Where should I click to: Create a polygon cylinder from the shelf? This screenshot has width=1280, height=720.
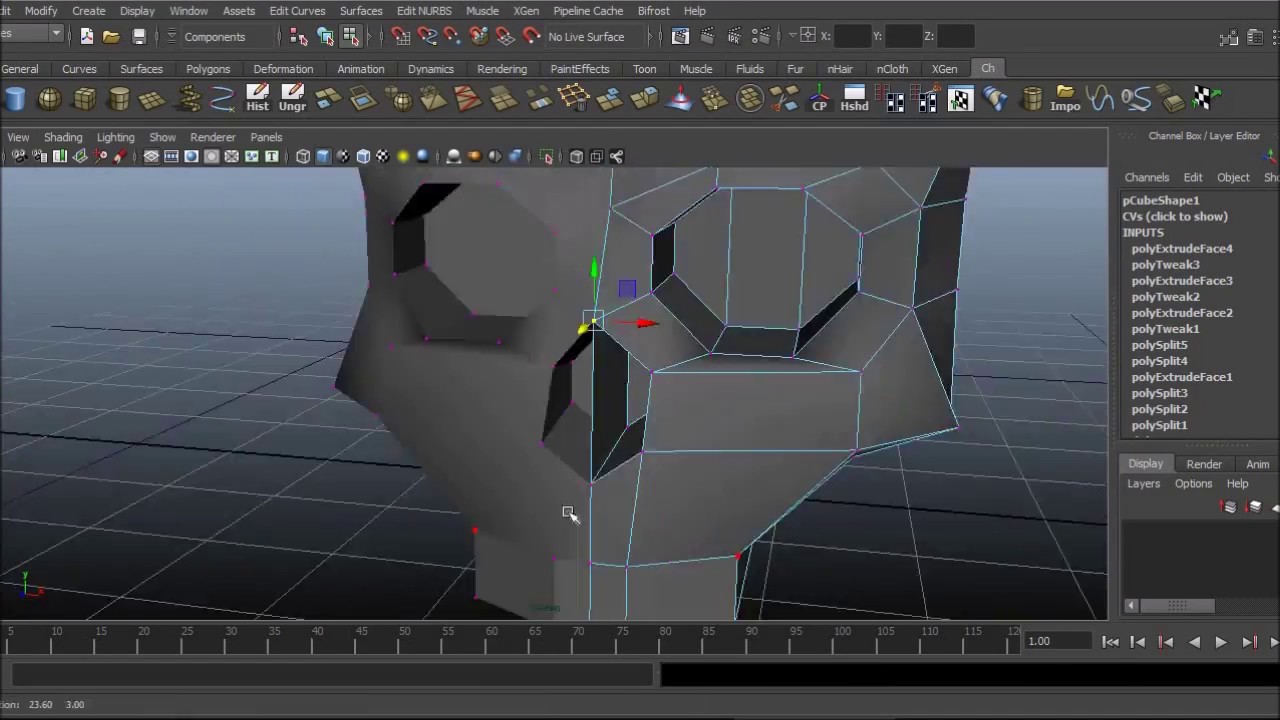click(x=119, y=99)
